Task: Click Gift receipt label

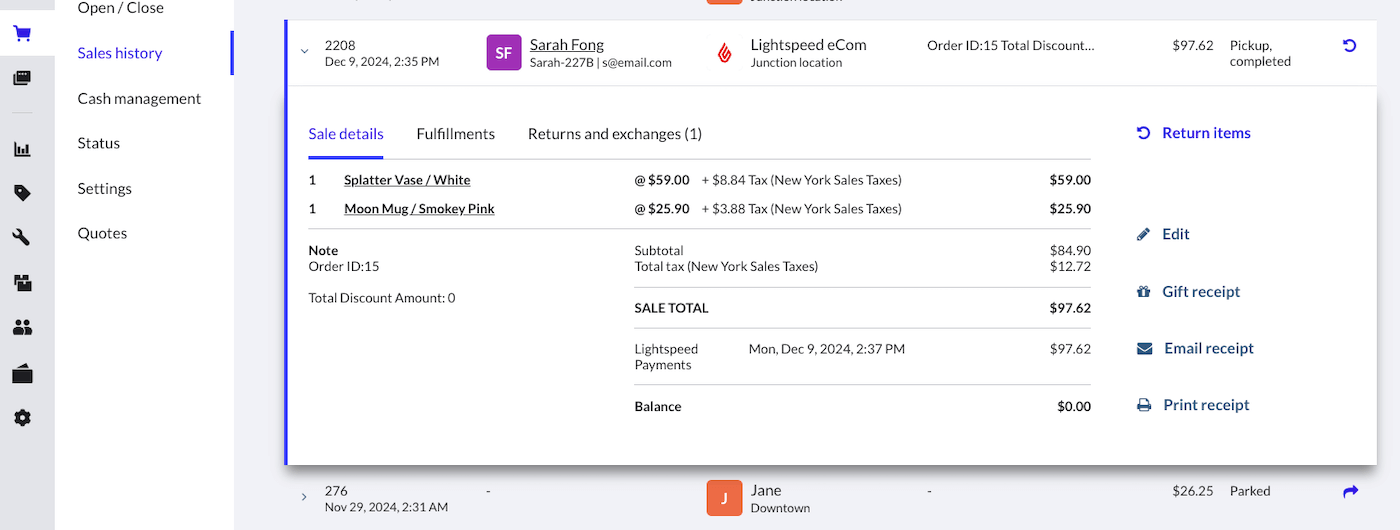Action: coord(1201,292)
